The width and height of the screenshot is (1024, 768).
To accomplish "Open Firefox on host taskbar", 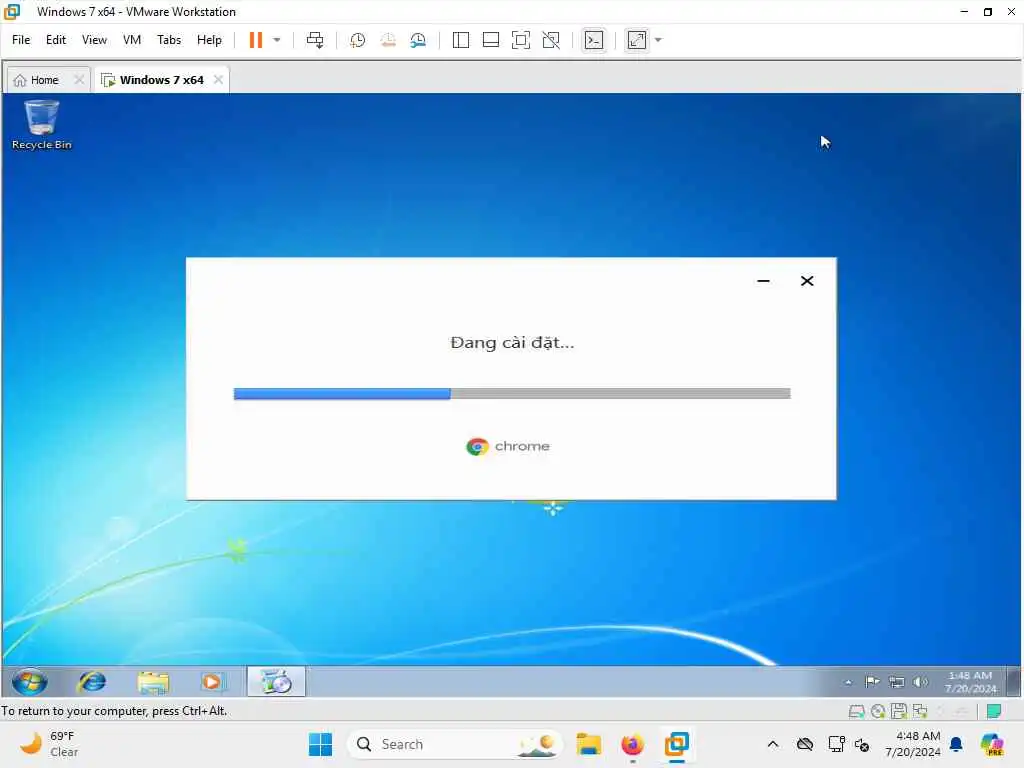I will (x=632, y=744).
